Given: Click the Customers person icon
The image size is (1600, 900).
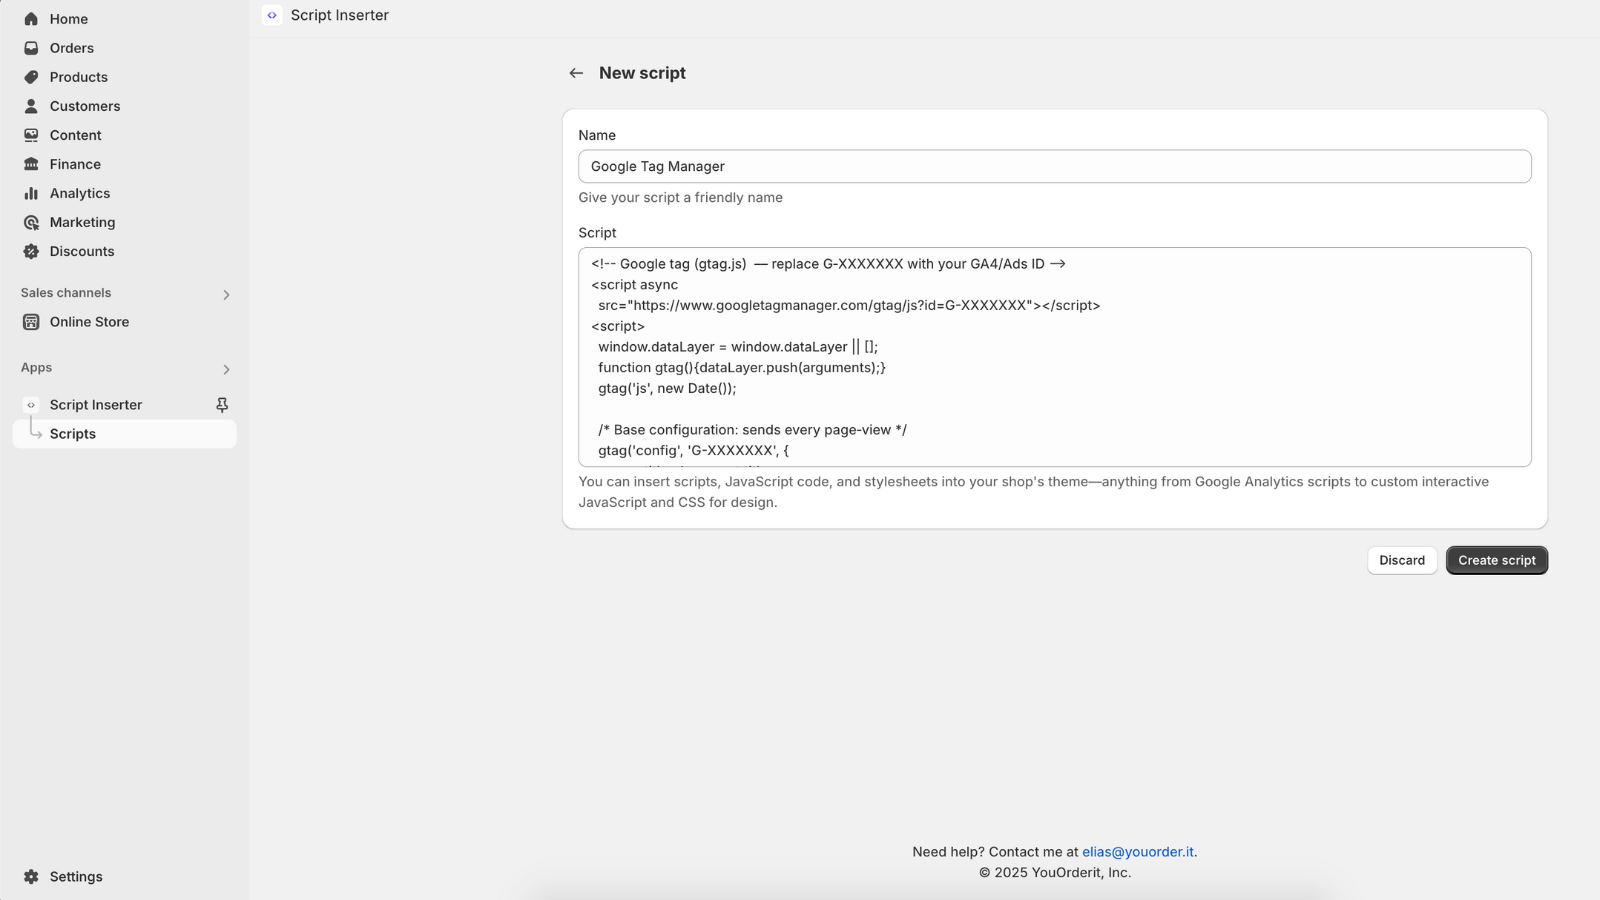Looking at the screenshot, I should (x=31, y=106).
